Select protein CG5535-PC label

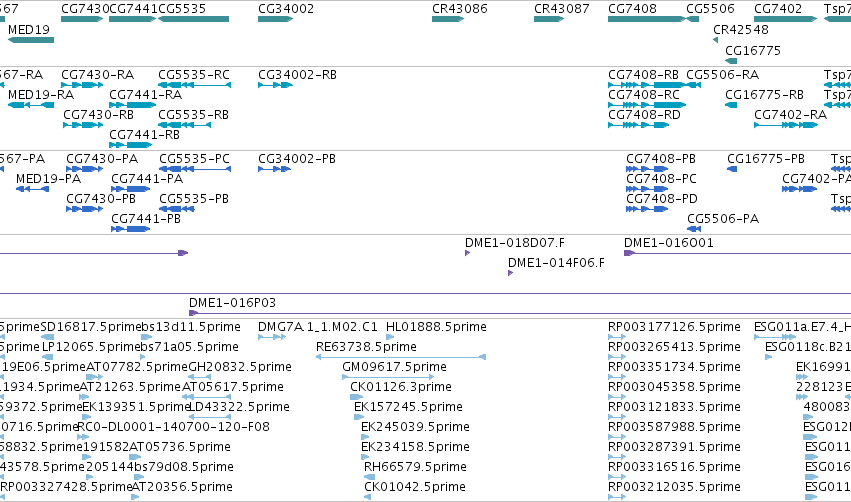pyautogui.click(x=194, y=158)
